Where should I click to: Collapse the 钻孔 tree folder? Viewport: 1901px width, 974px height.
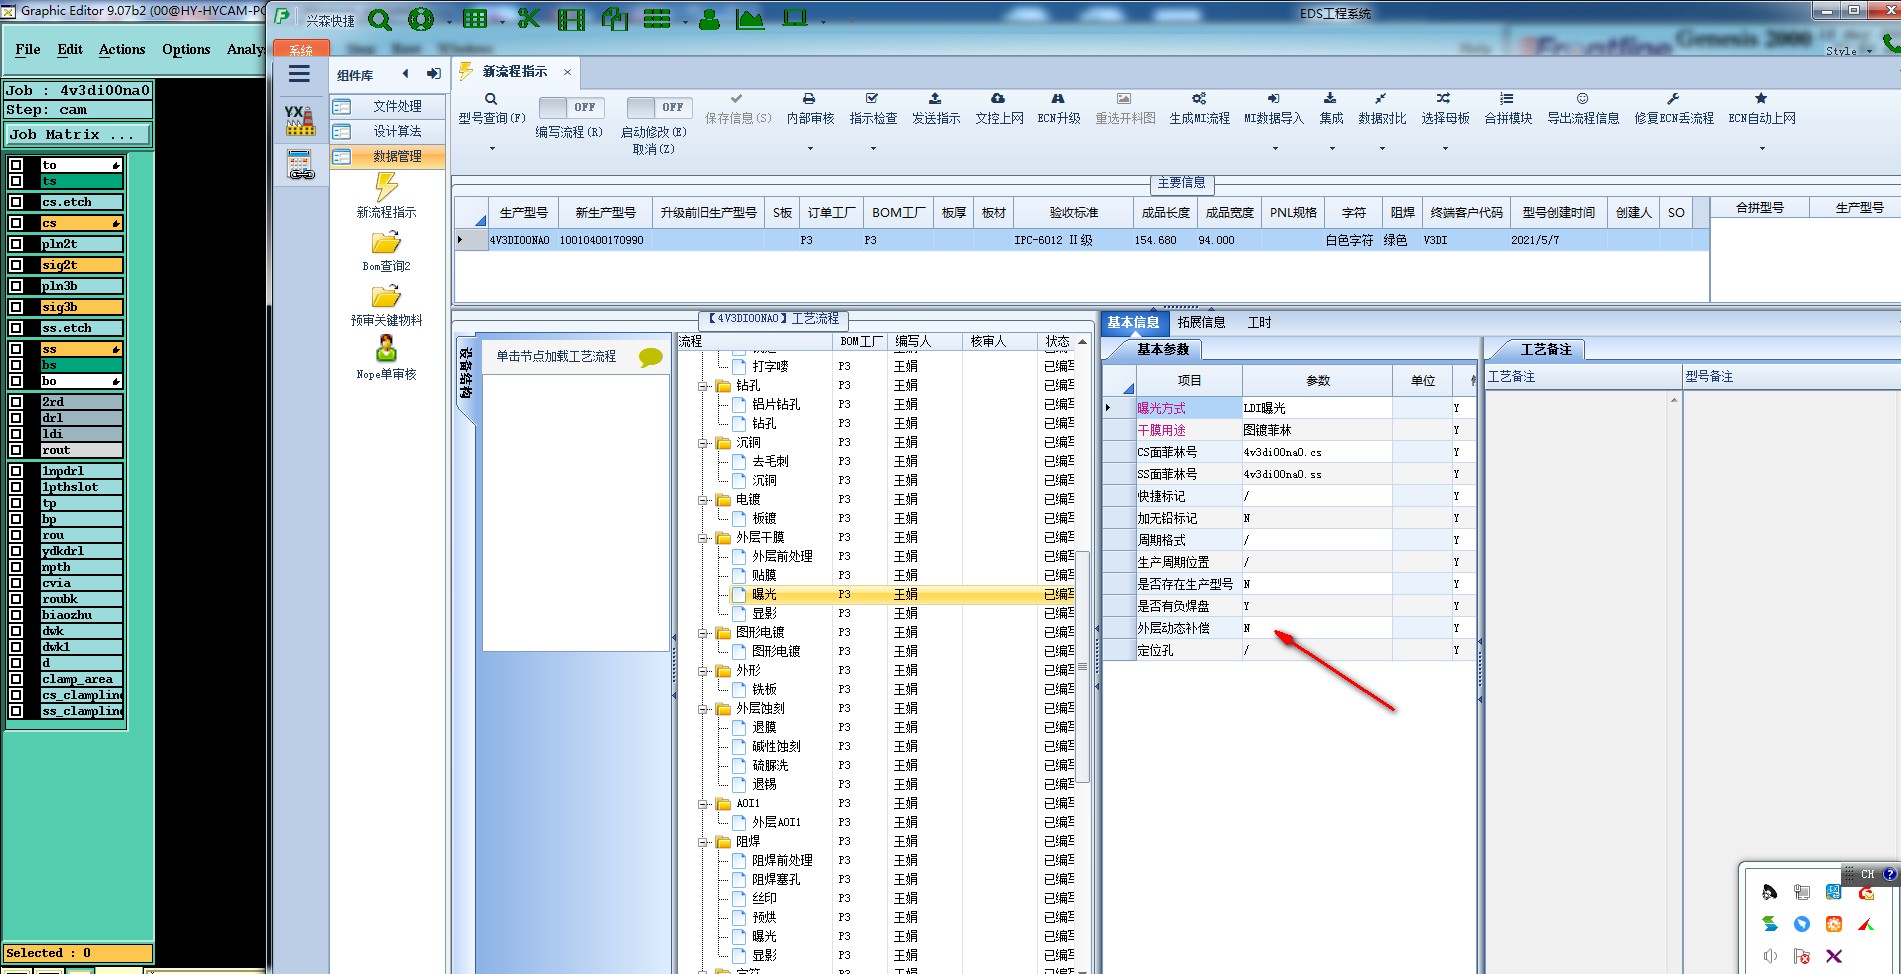(703, 386)
